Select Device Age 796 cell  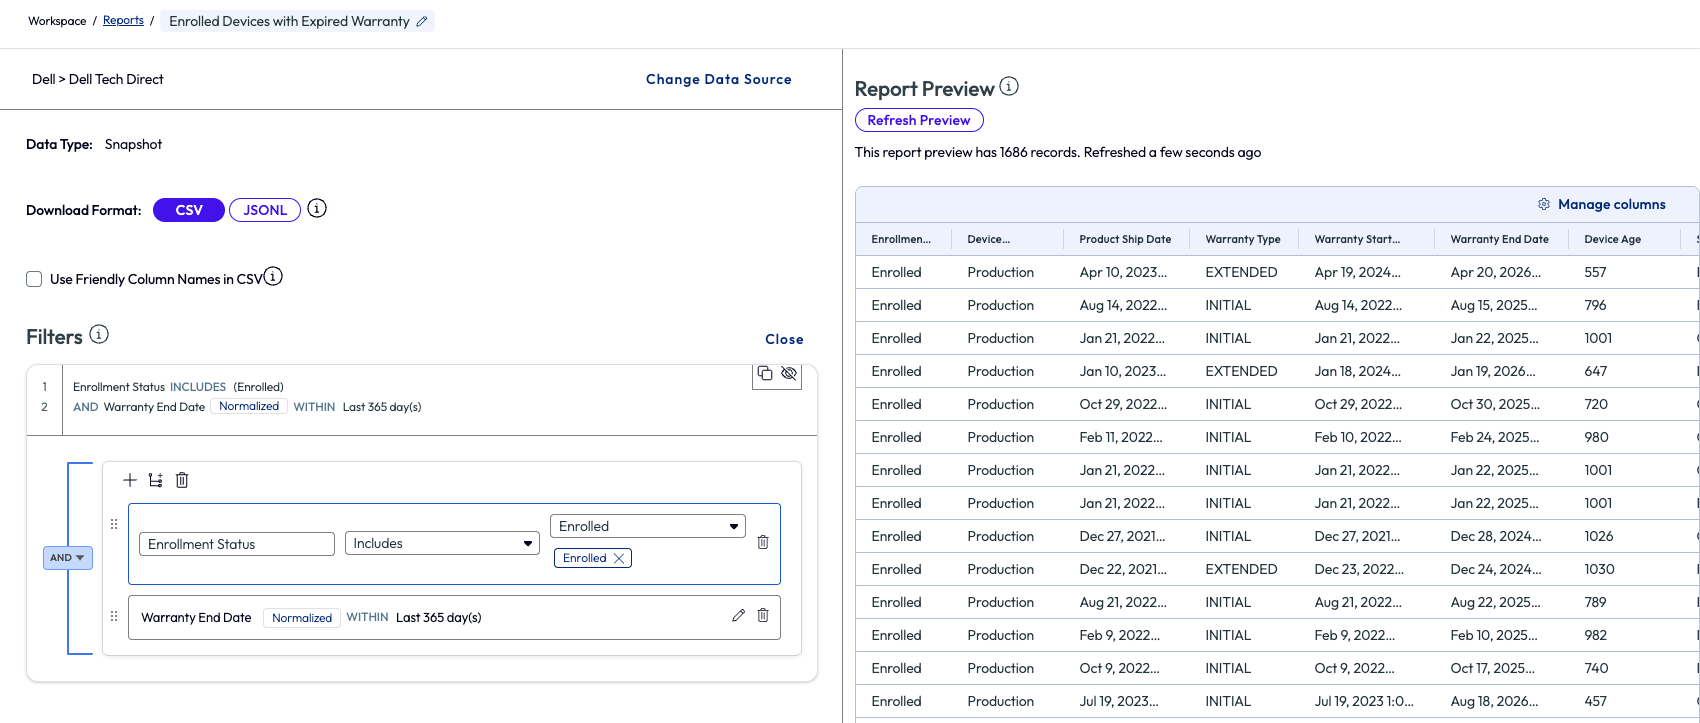click(1595, 305)
